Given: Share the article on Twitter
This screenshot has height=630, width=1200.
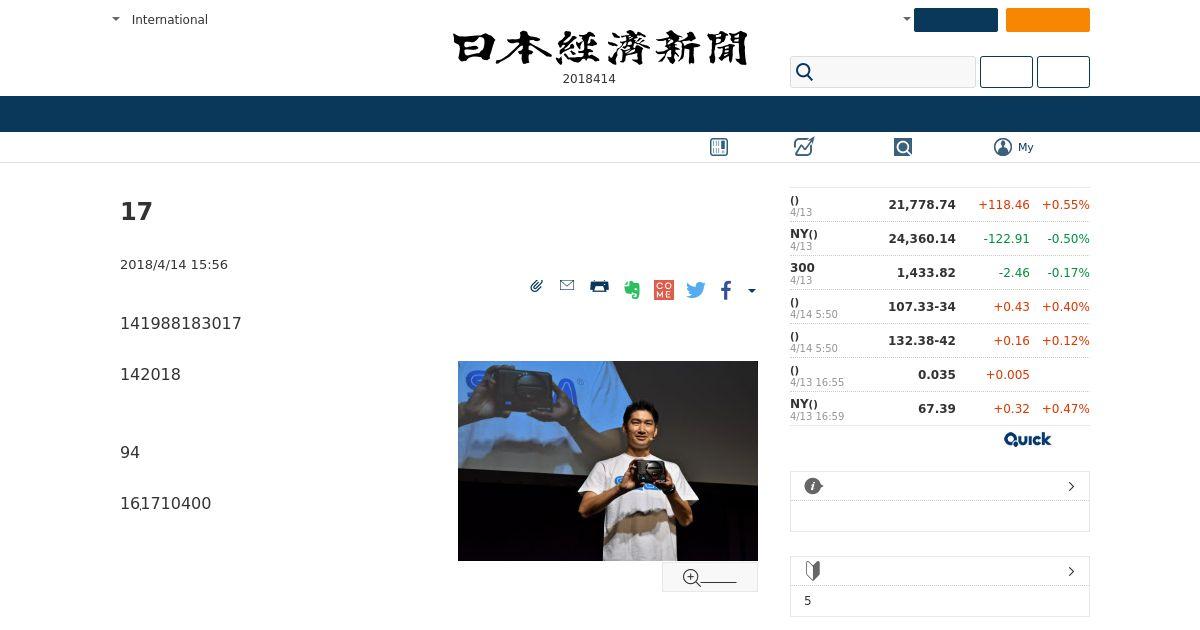Looking at the screenshot, I should (696, 290).
